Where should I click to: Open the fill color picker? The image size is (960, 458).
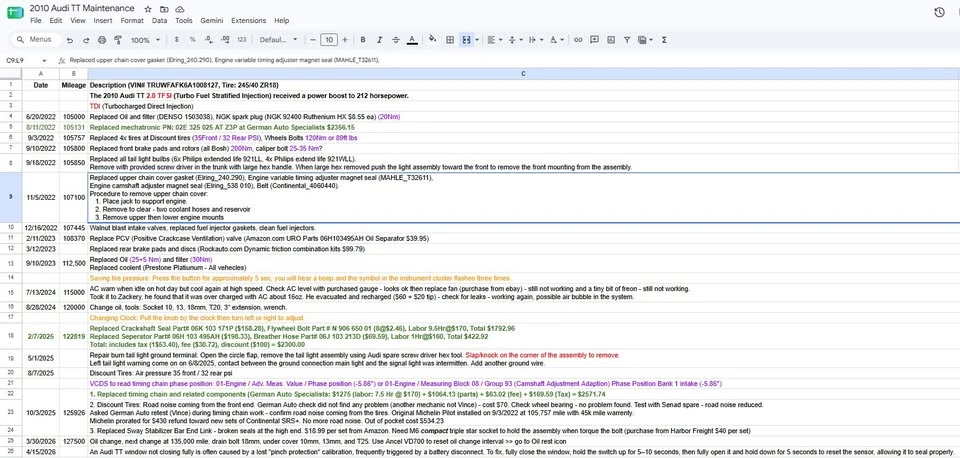[433, 40]
